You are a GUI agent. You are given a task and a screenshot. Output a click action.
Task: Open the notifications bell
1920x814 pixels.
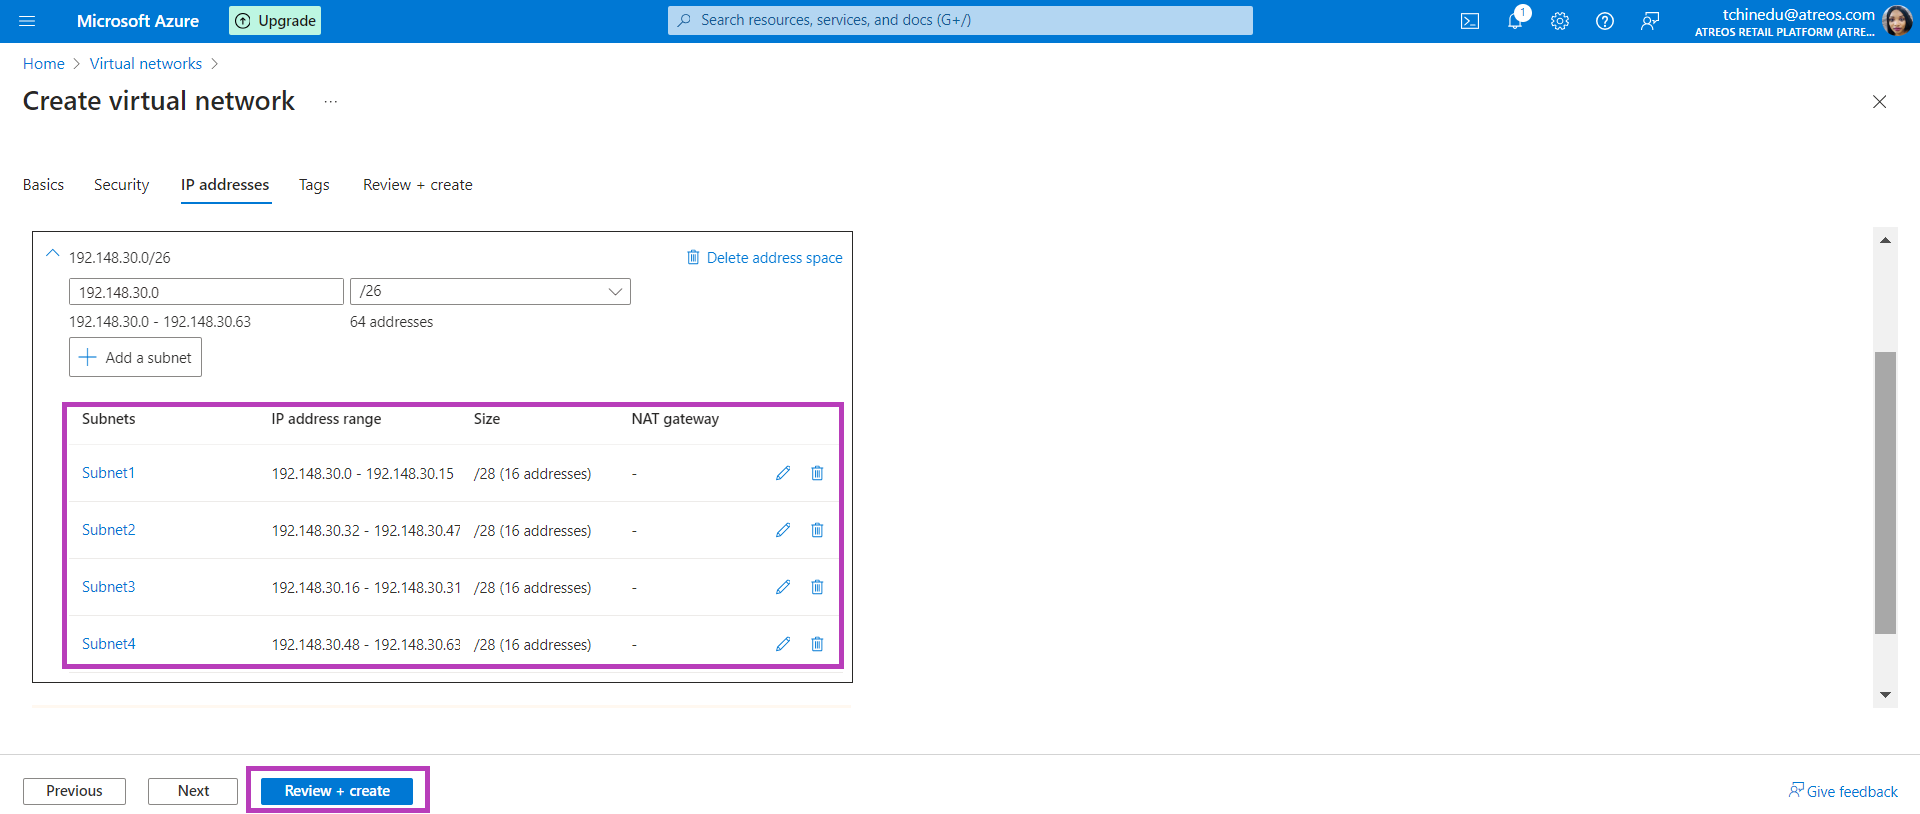tap(1515, 21)
